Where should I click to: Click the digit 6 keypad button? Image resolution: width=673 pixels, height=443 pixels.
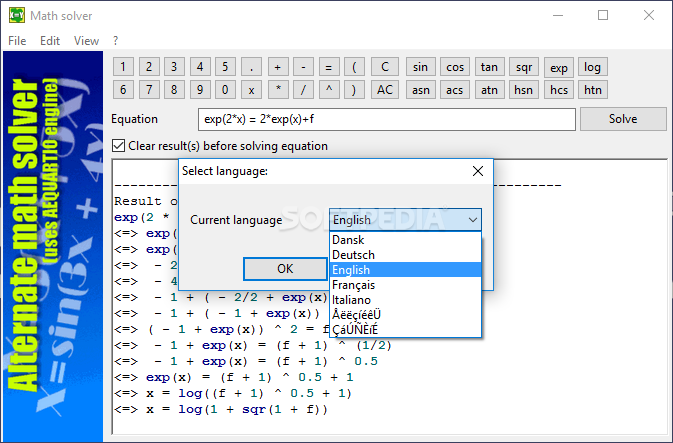[x=123, y=90]
